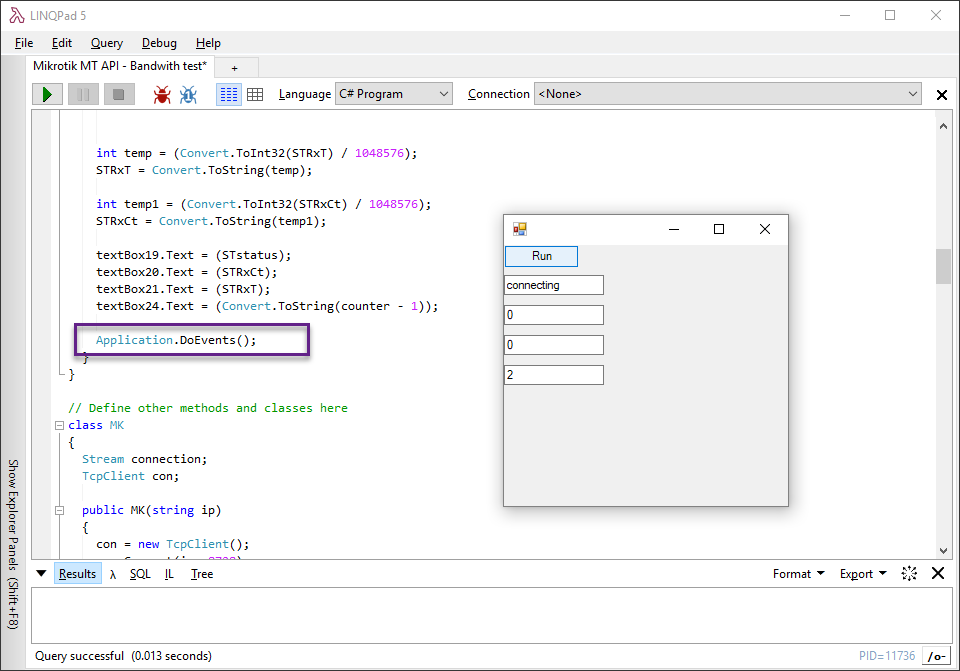Open the Query menu
The image size is (960, 671).
(x=107, y=43)
